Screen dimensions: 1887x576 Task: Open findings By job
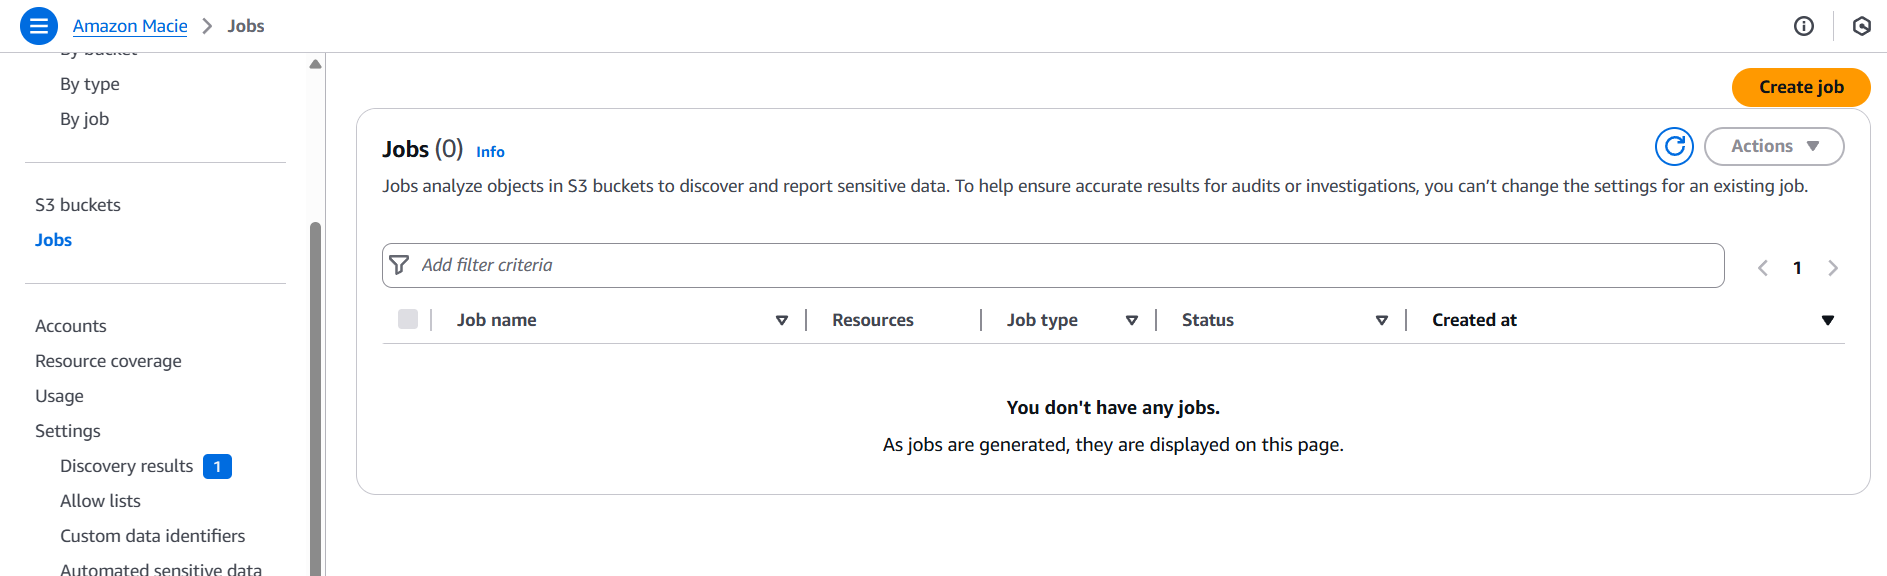85,119
